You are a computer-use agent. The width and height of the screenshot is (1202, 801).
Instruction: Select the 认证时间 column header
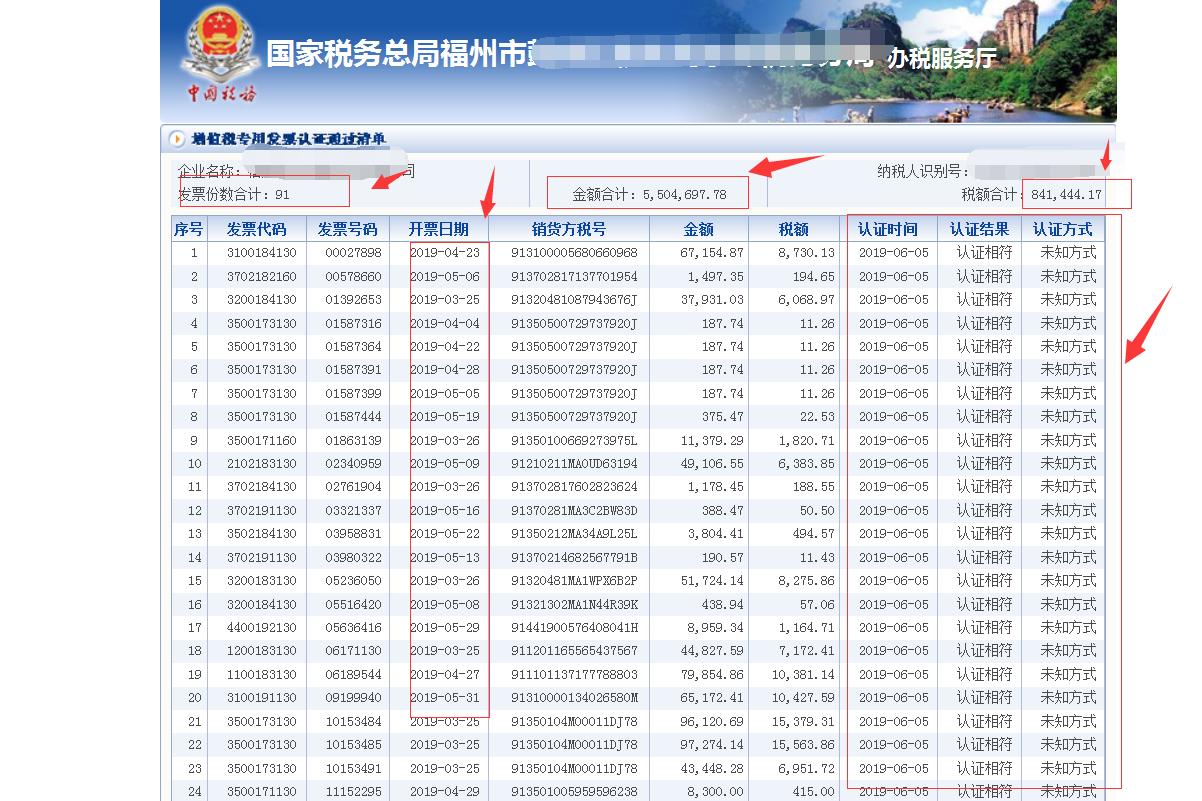891,228
